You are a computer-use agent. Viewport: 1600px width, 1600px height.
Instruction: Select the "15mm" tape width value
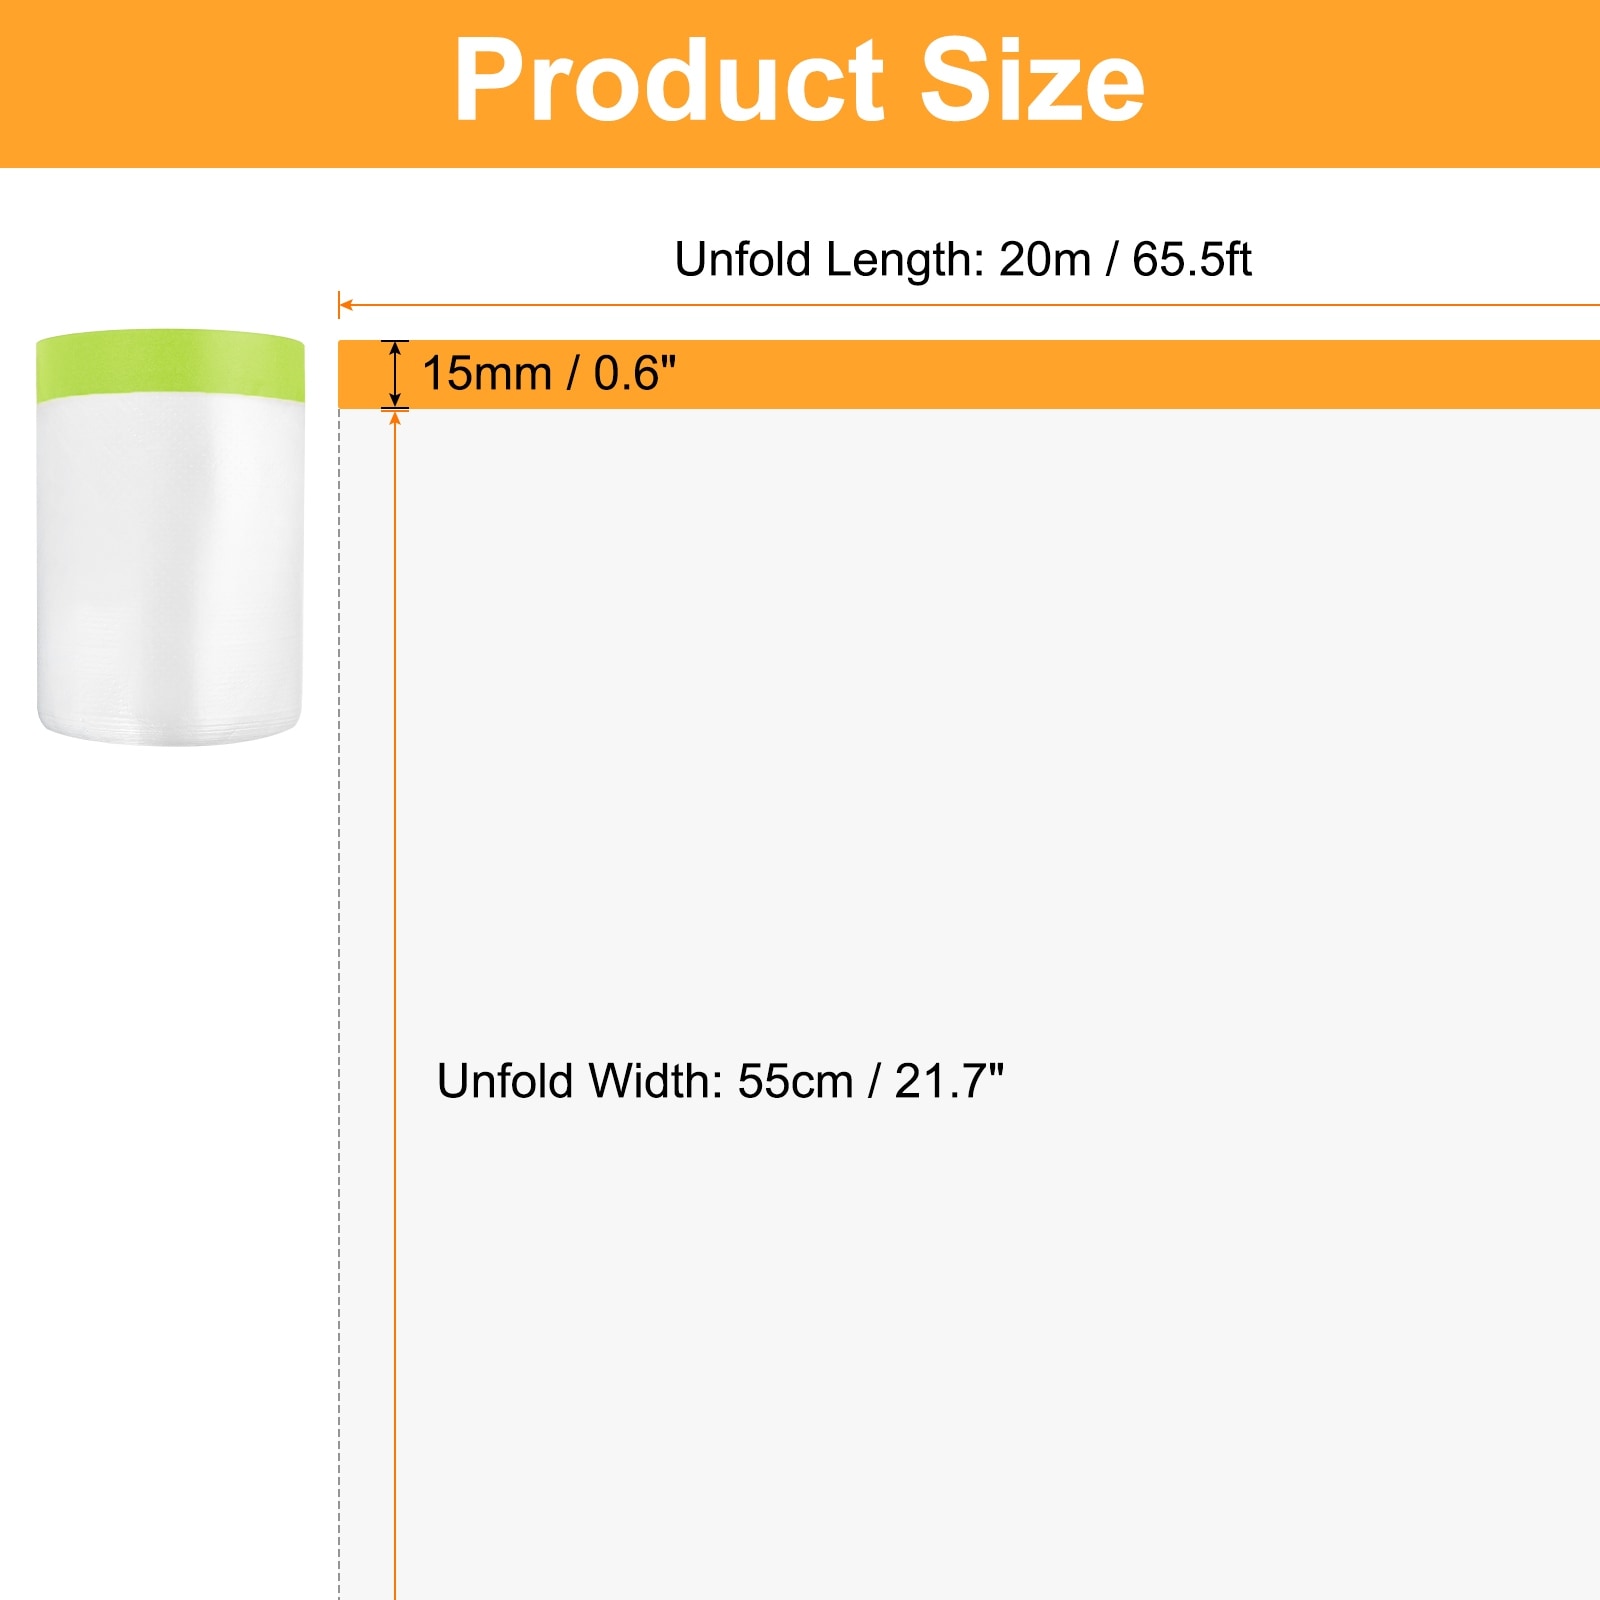coord(487,374)
